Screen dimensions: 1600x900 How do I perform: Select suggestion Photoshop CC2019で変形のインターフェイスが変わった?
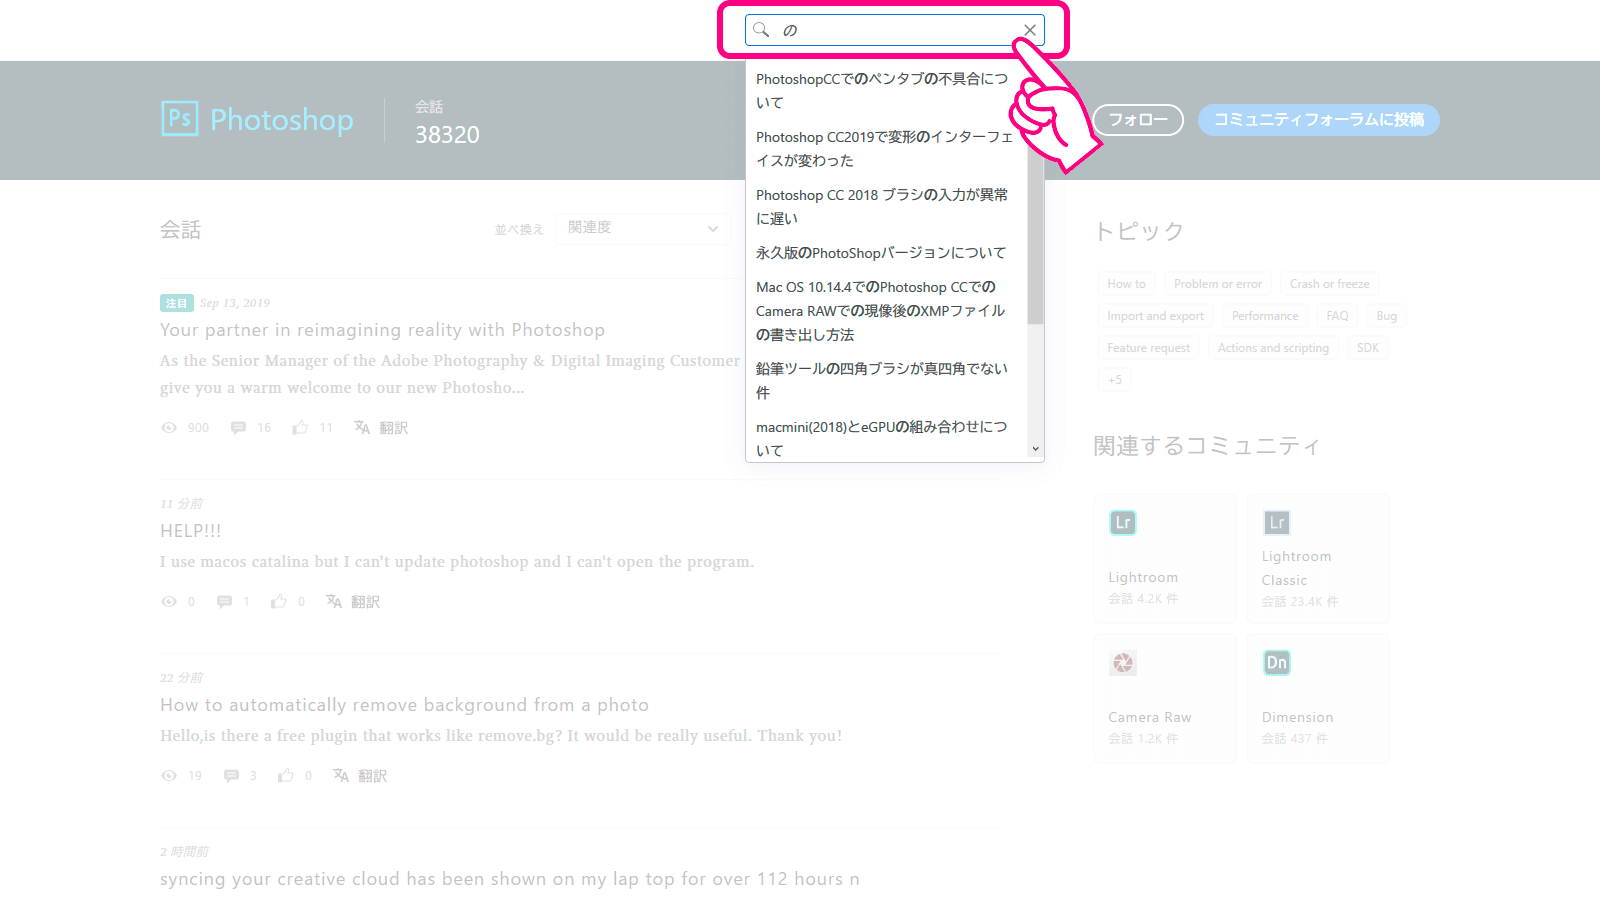[886, 149]
